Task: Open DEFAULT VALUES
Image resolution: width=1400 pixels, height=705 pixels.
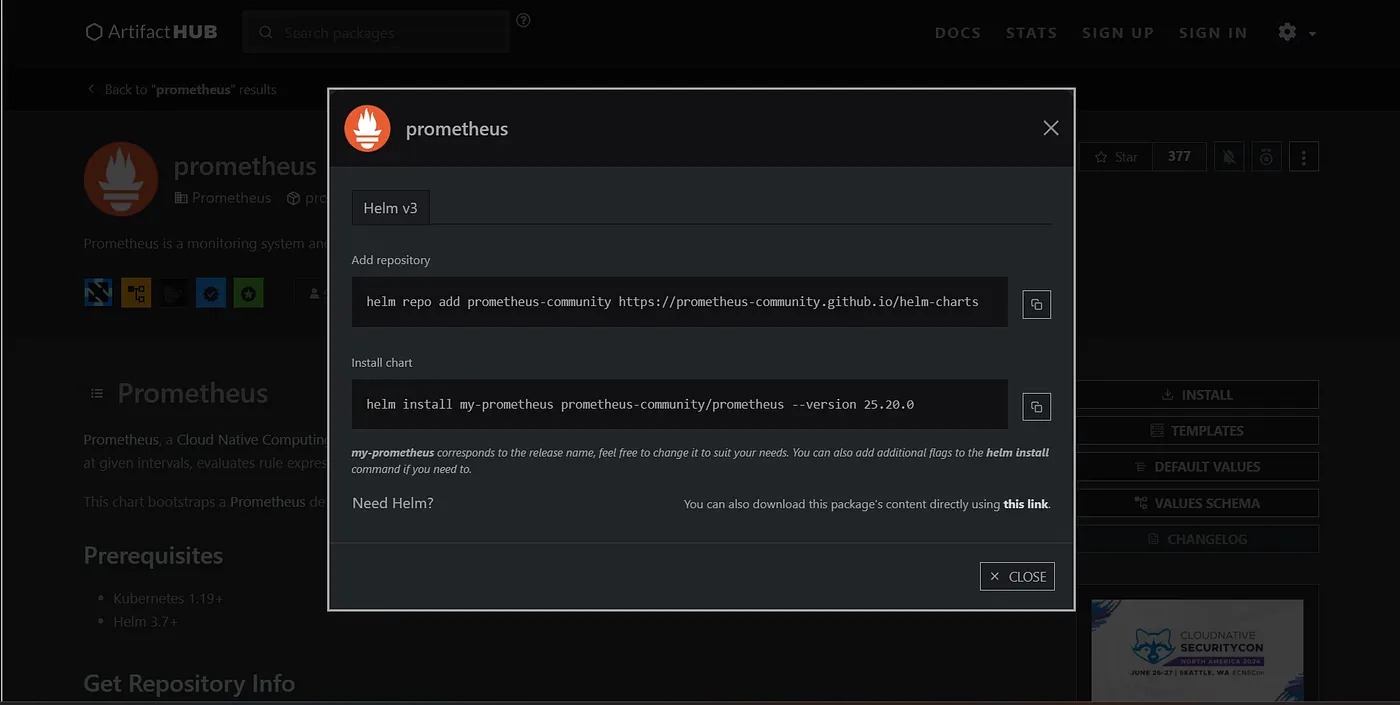Action: 1197,467
